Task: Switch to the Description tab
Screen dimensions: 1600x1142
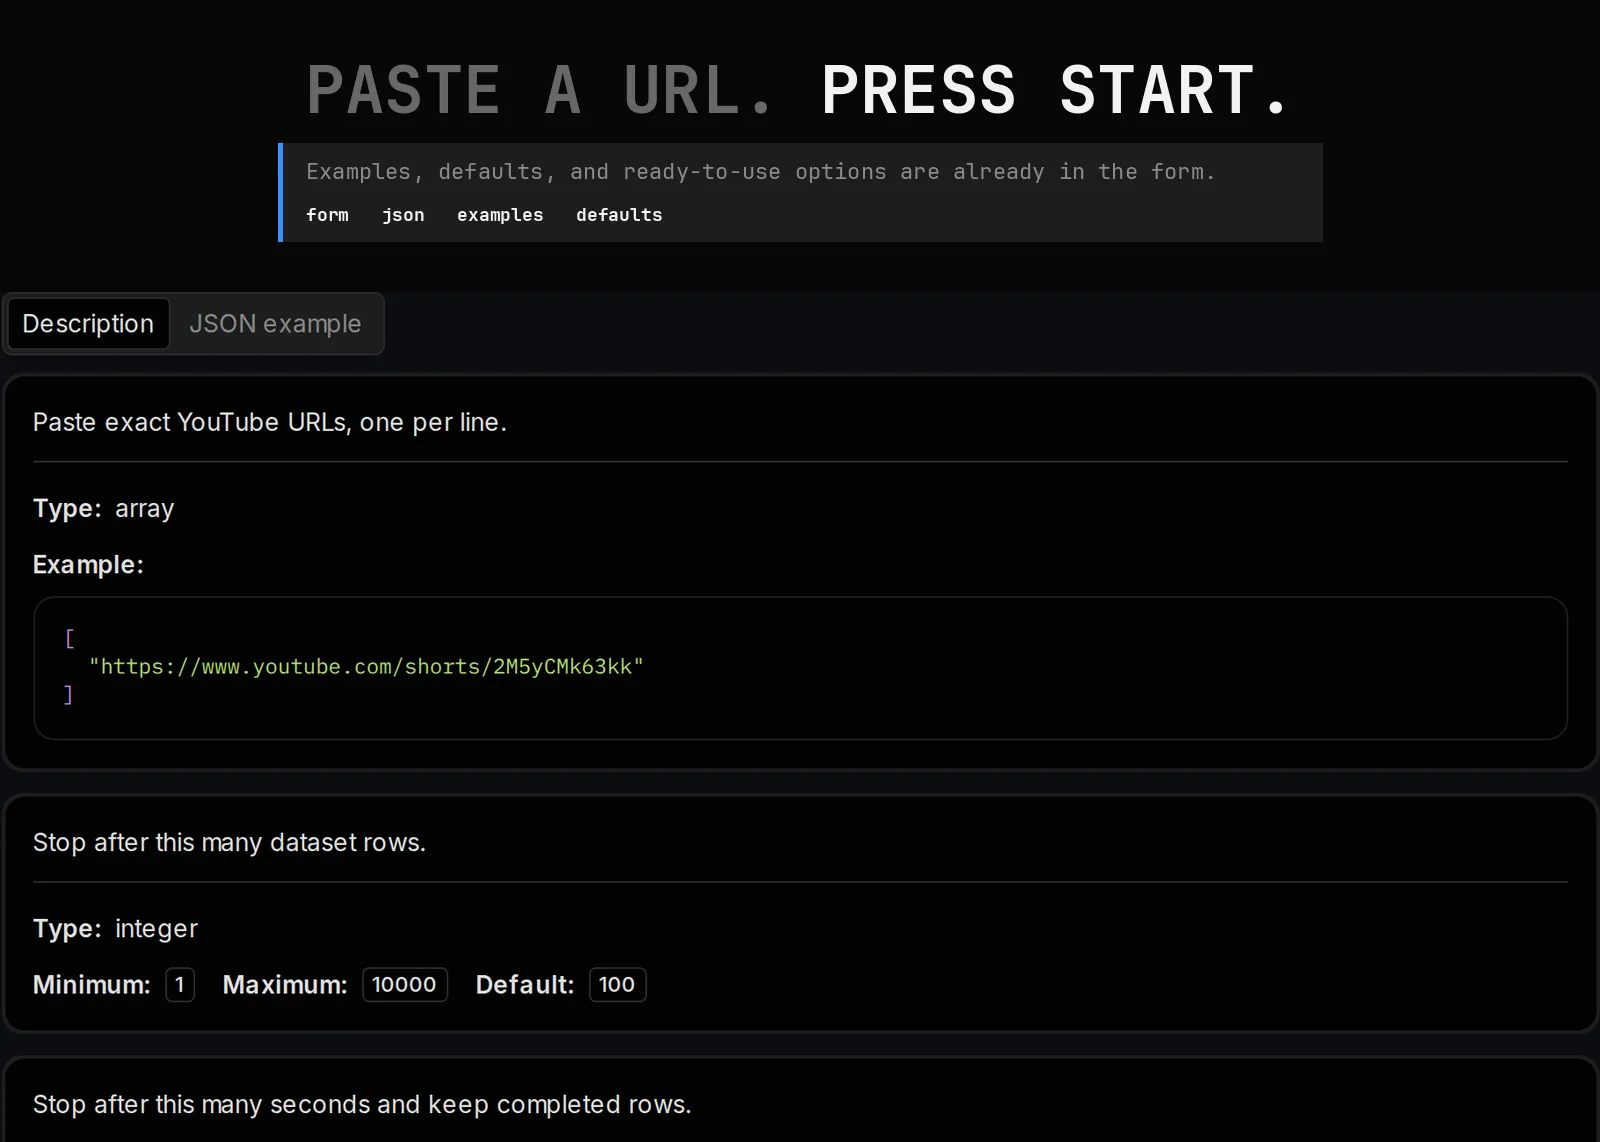Action: 88,324
